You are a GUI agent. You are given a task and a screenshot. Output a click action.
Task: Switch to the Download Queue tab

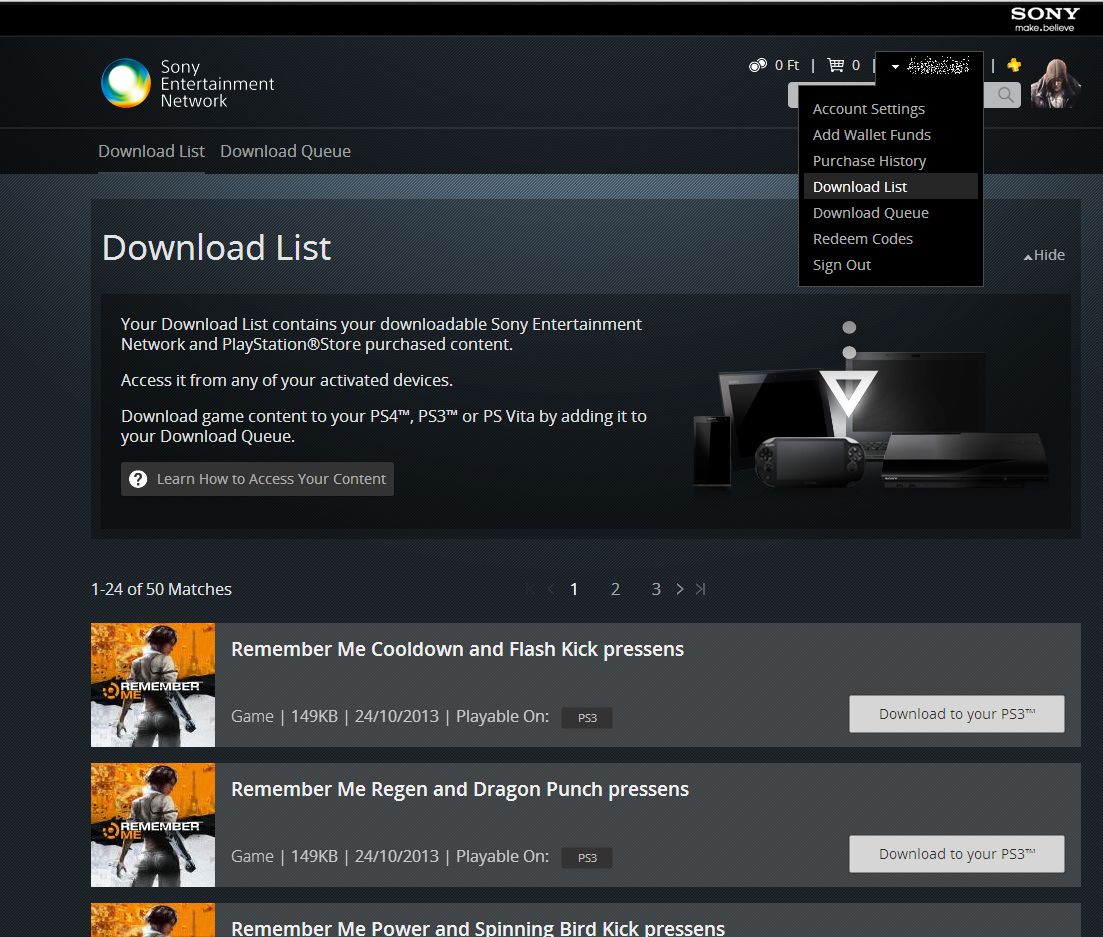coord(285,151)
